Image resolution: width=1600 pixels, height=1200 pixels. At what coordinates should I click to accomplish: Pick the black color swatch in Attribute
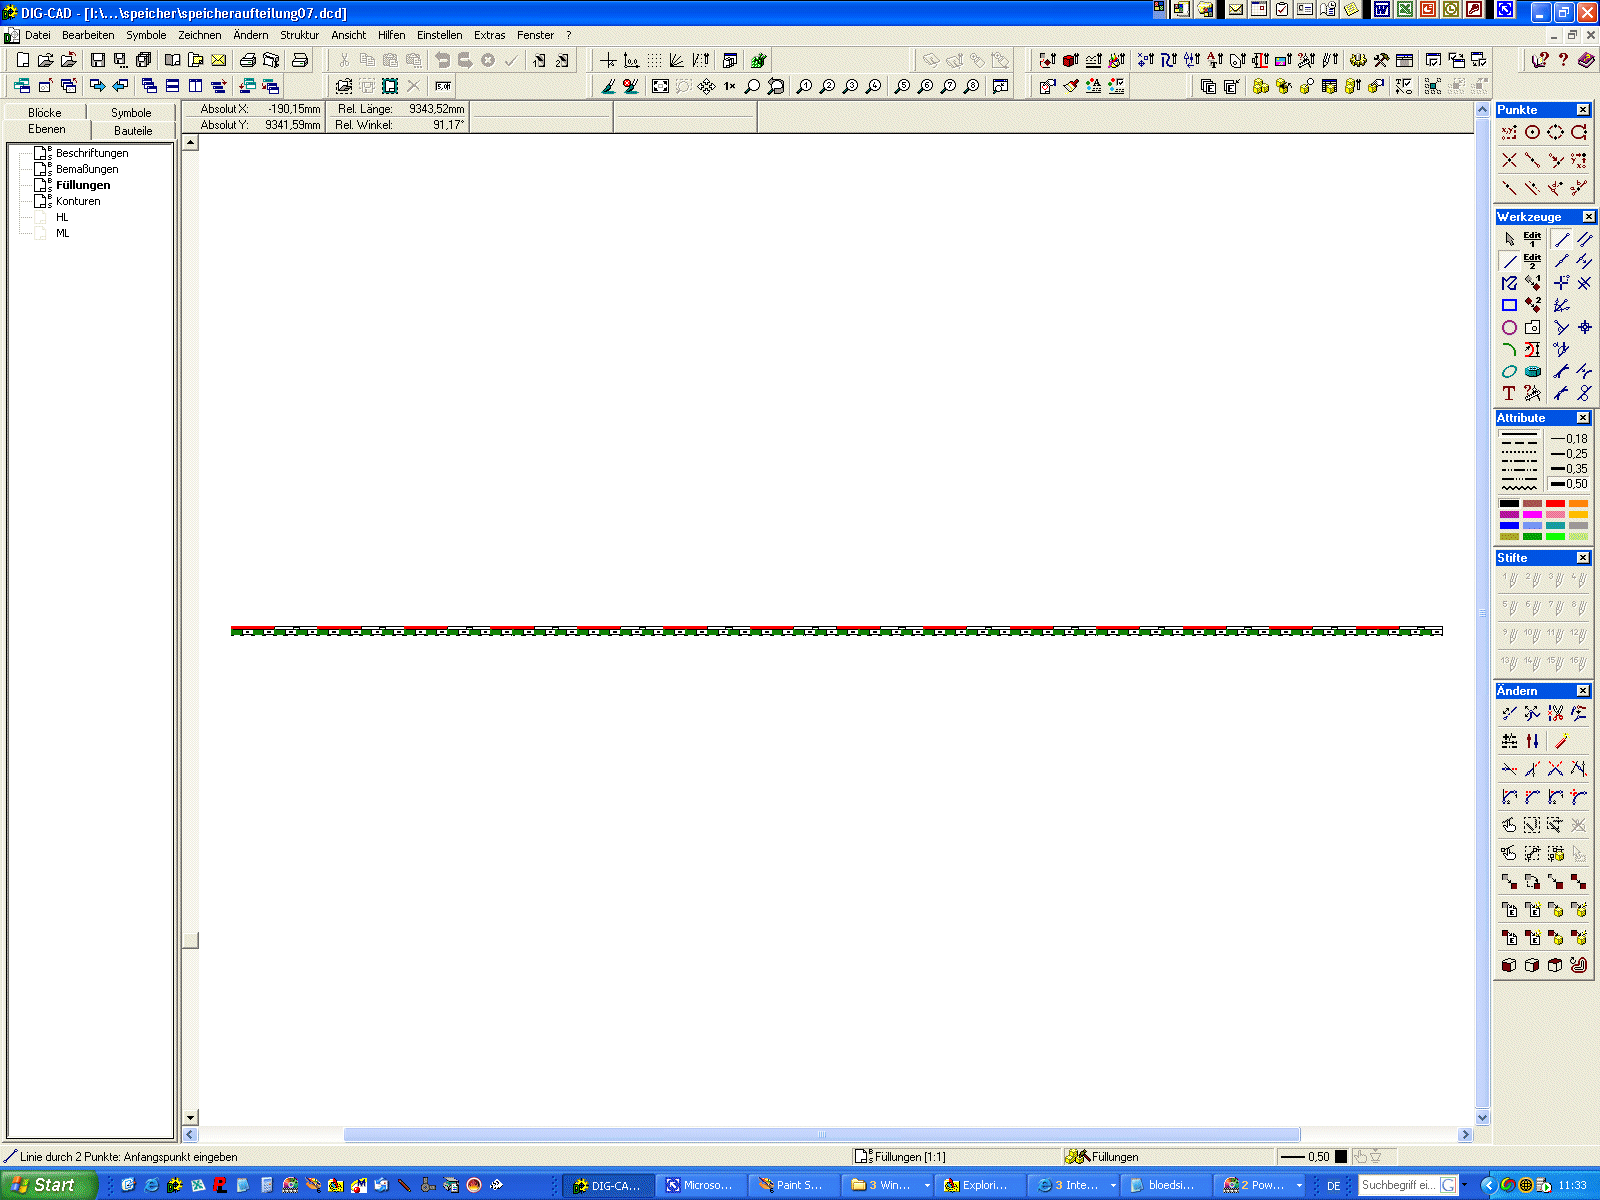pyautogui.click(x=1509, y=504)
